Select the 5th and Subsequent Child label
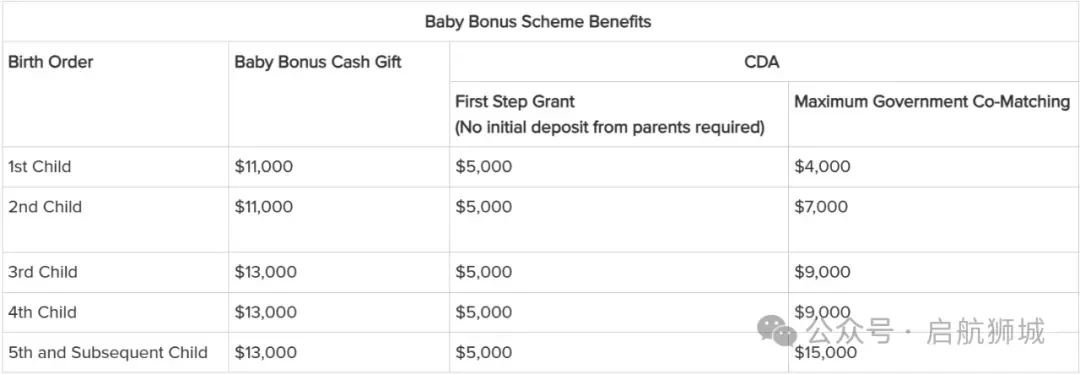This screenshot has height=375, width=1080. tap(108, 353)
